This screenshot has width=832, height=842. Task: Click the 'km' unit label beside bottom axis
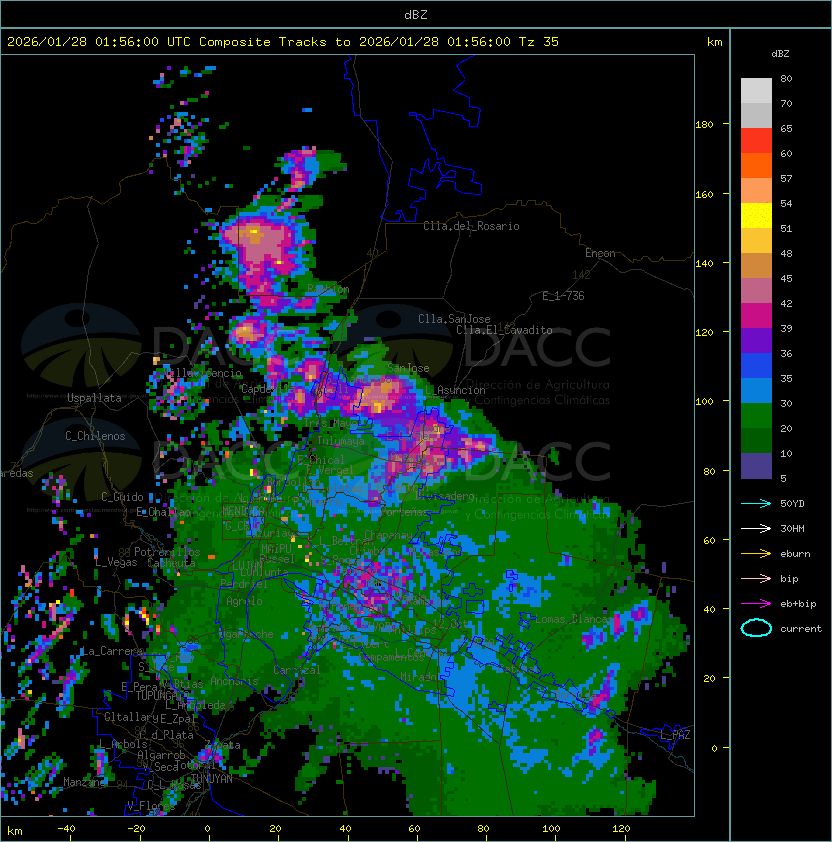15,831
